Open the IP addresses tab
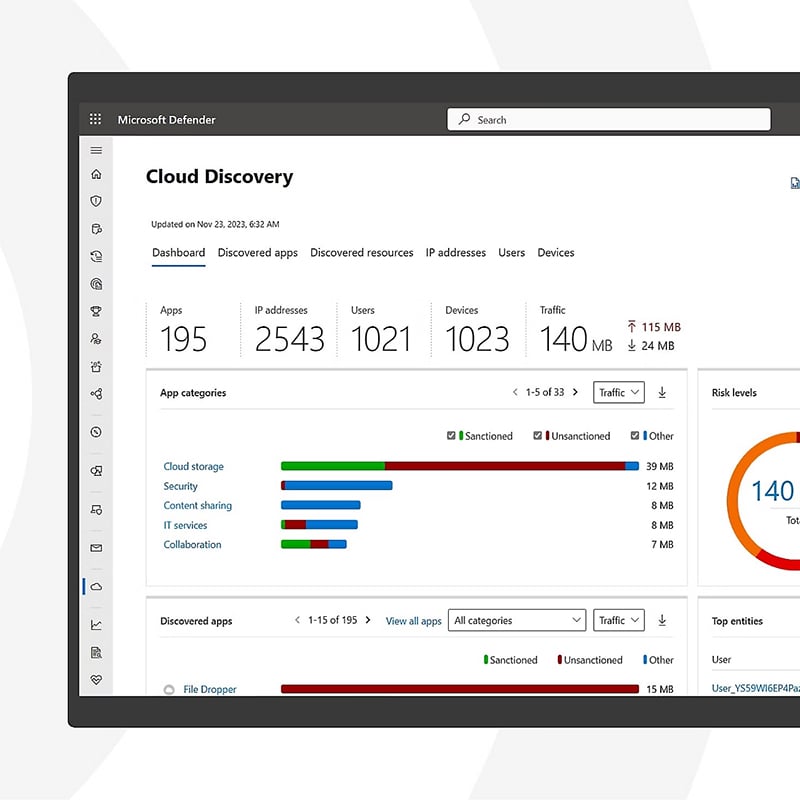 (455, 253)
